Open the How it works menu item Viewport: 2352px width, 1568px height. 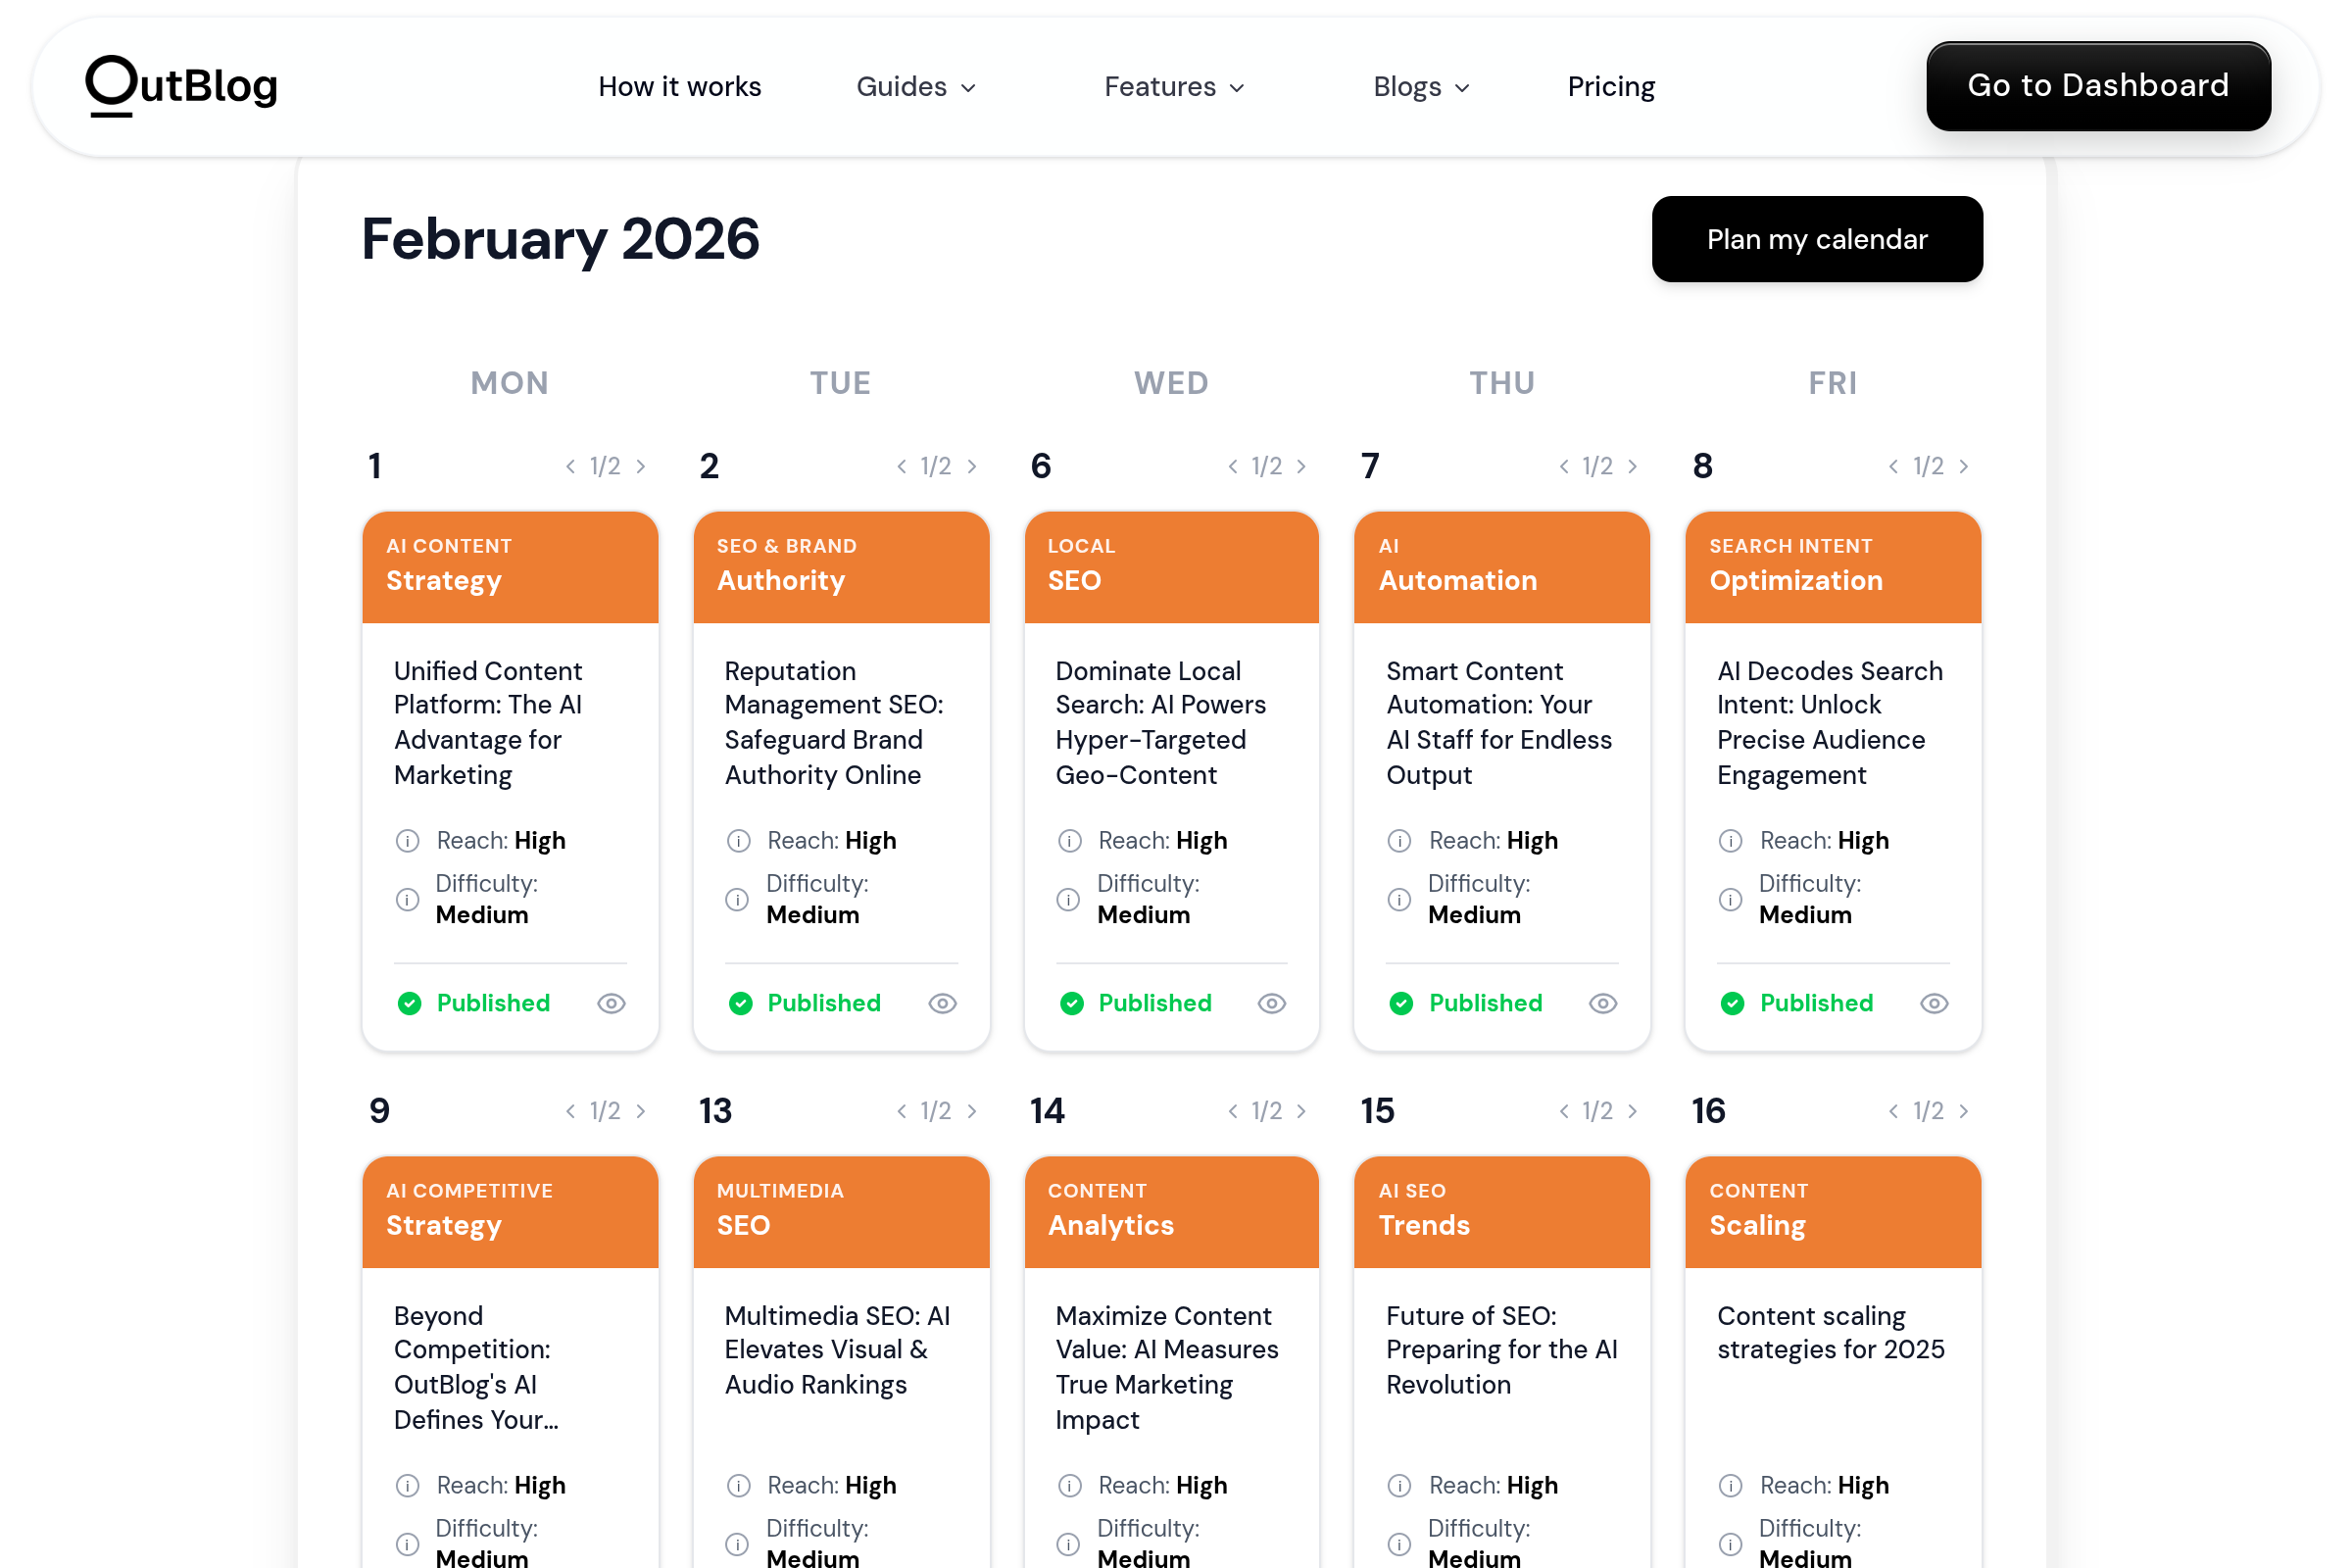point(679,87)
